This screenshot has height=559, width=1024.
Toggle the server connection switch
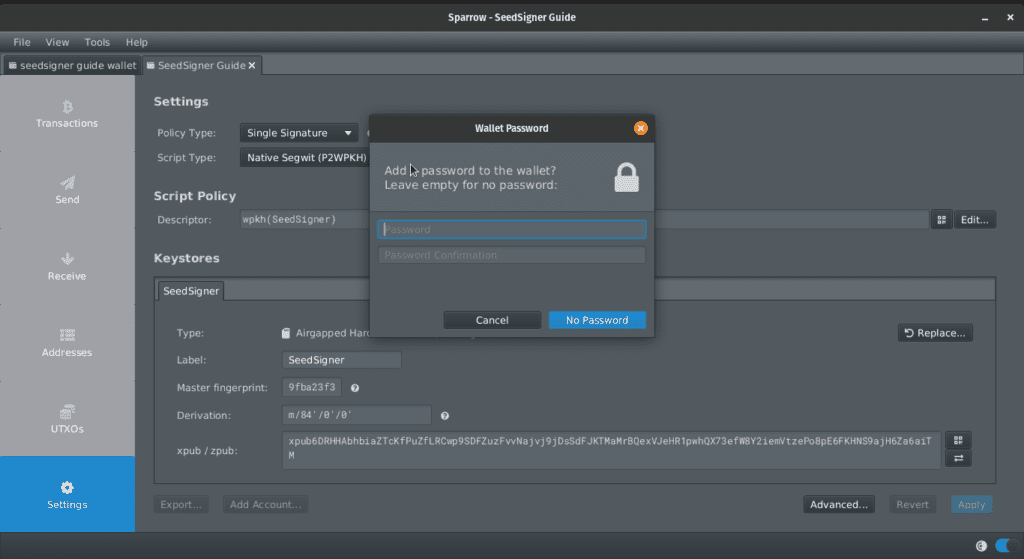click(1006, 545)
